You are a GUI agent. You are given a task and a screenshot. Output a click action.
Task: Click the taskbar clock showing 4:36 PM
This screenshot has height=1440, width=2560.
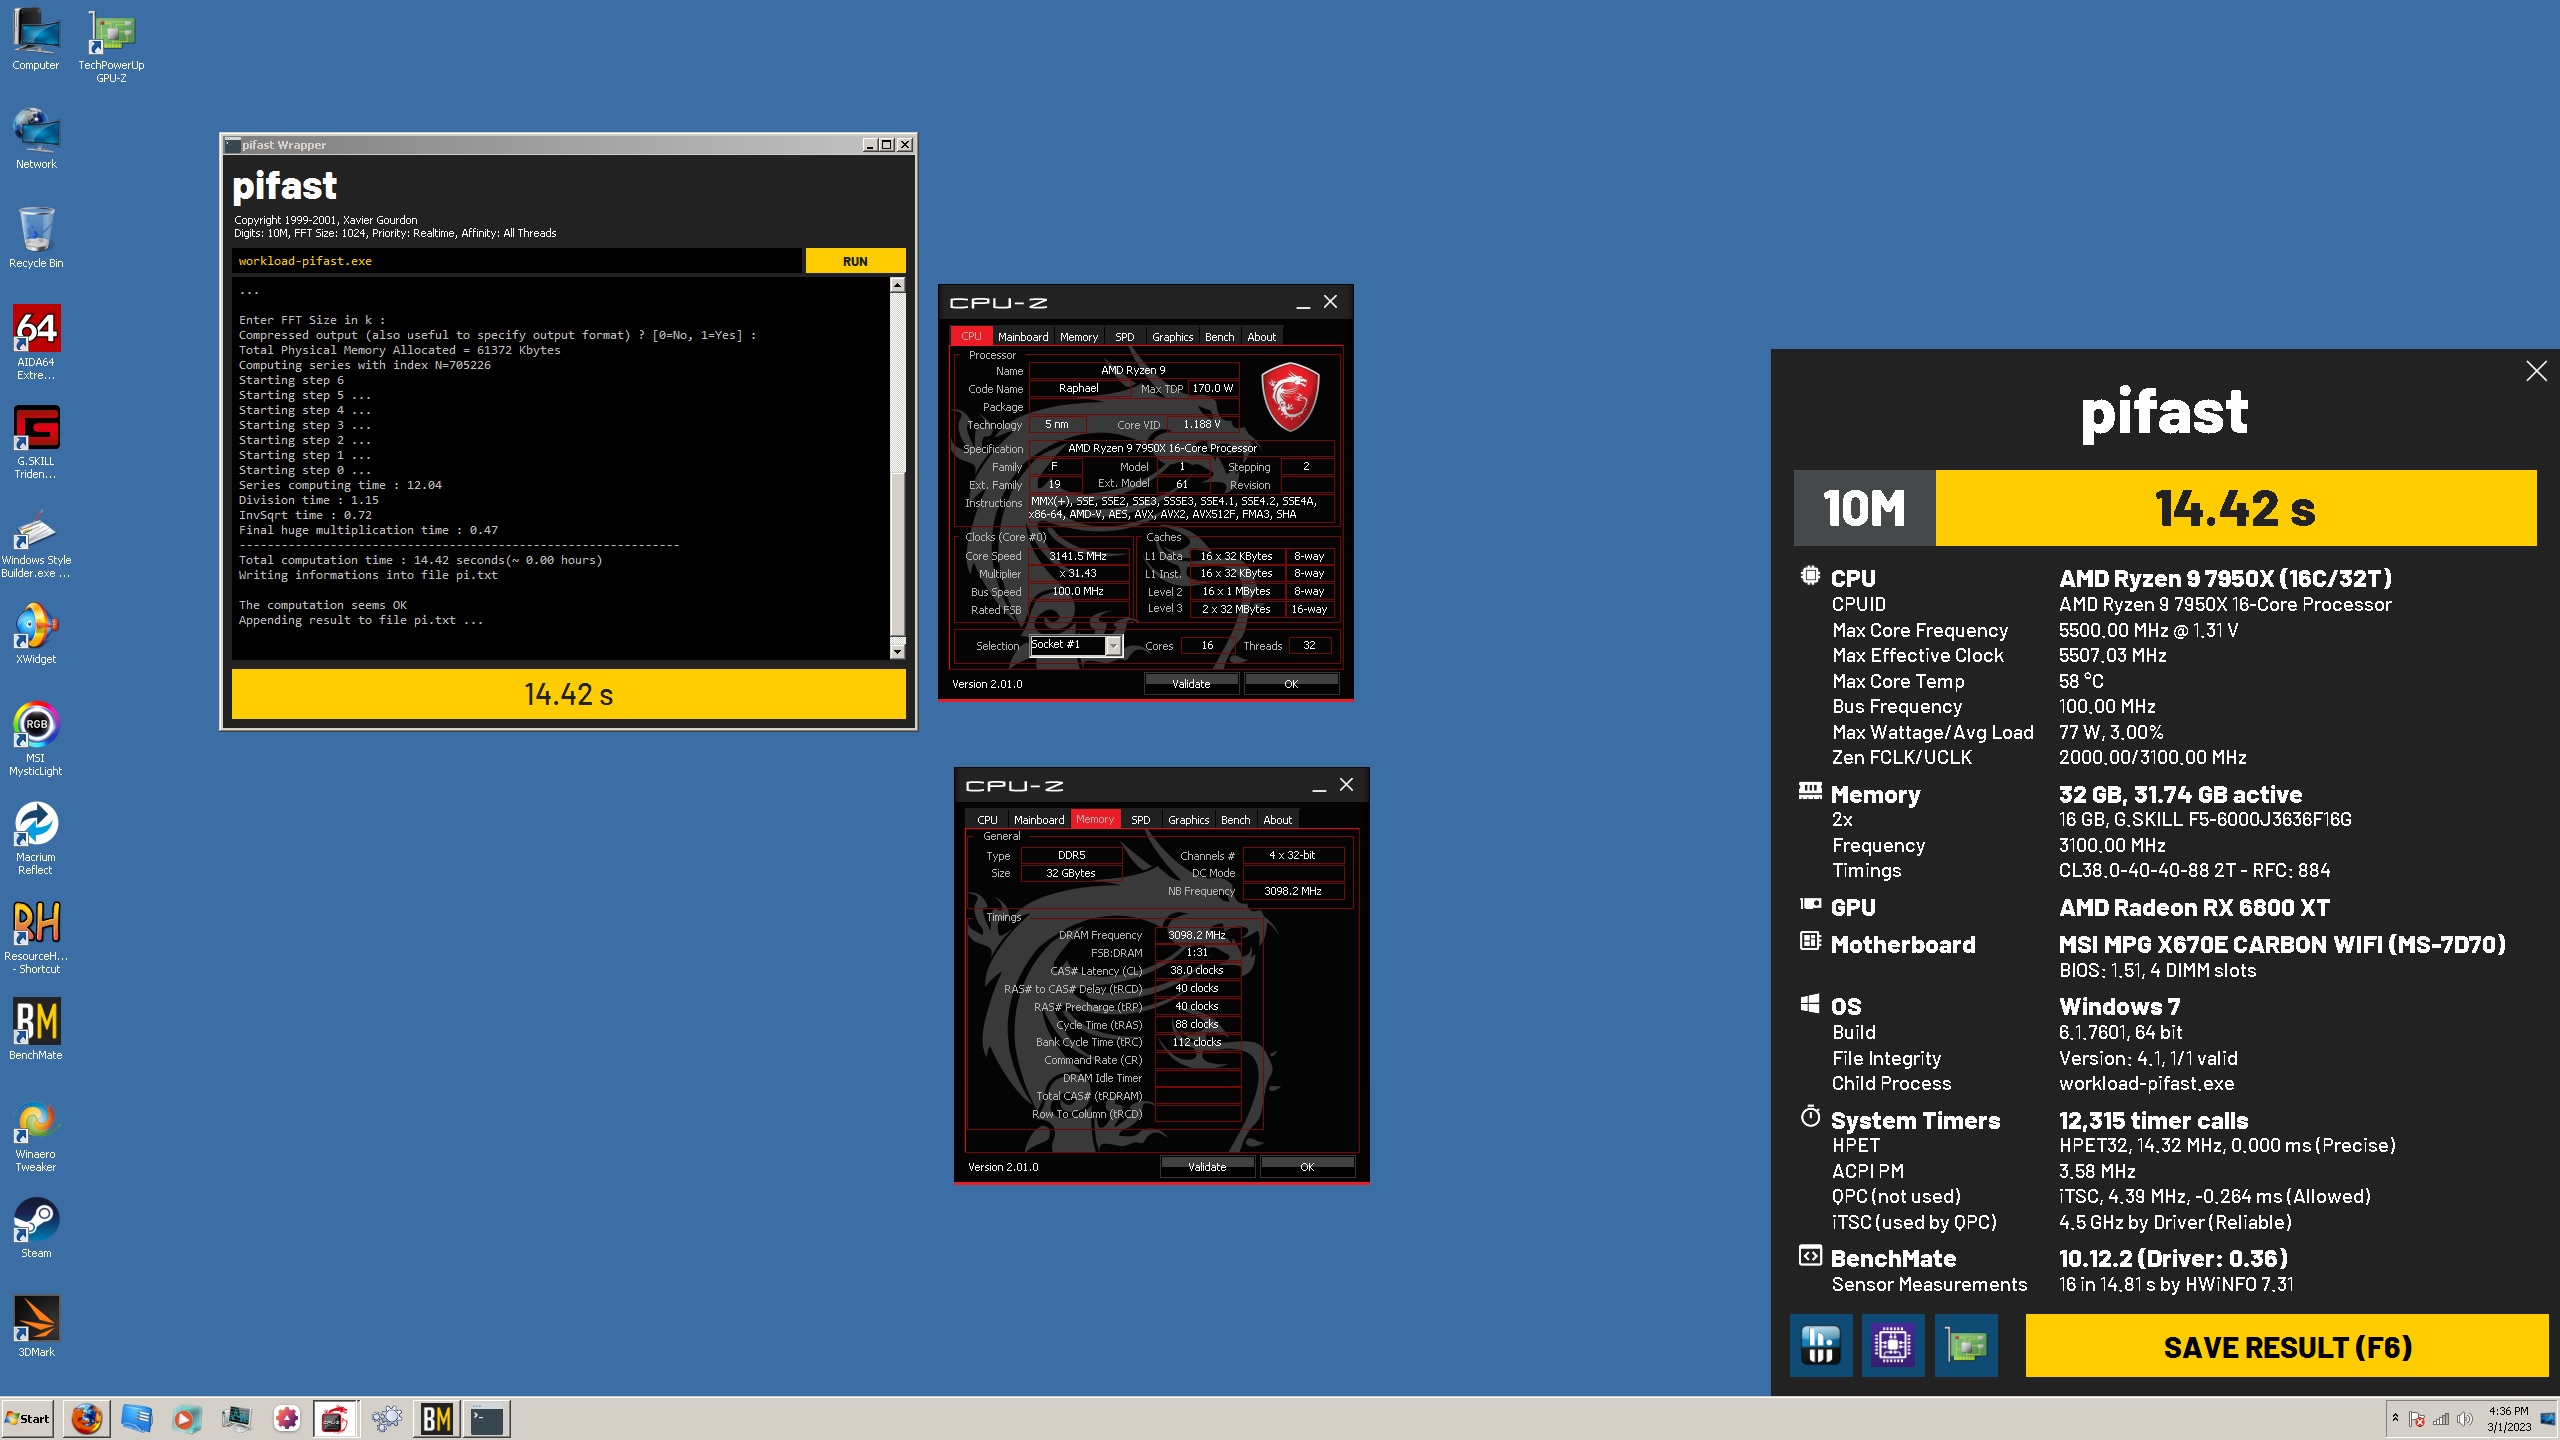(2509, 1419)
